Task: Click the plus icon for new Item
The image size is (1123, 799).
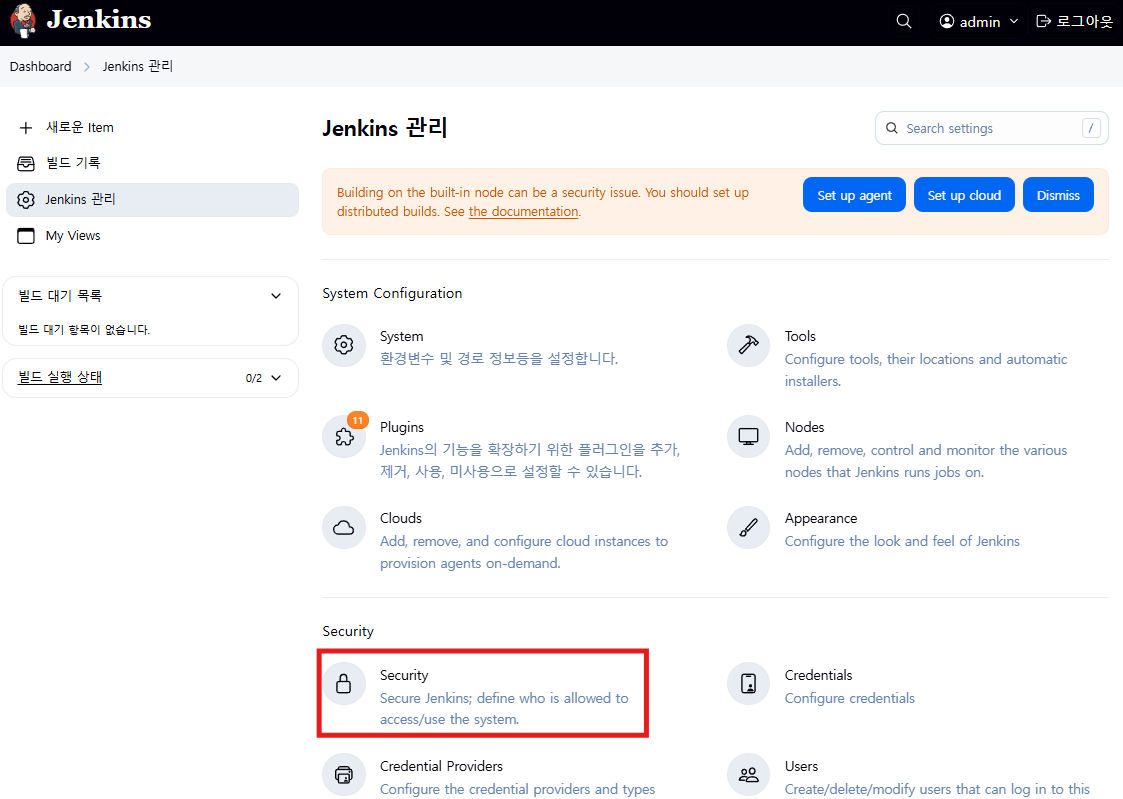Action: point(26,127)
